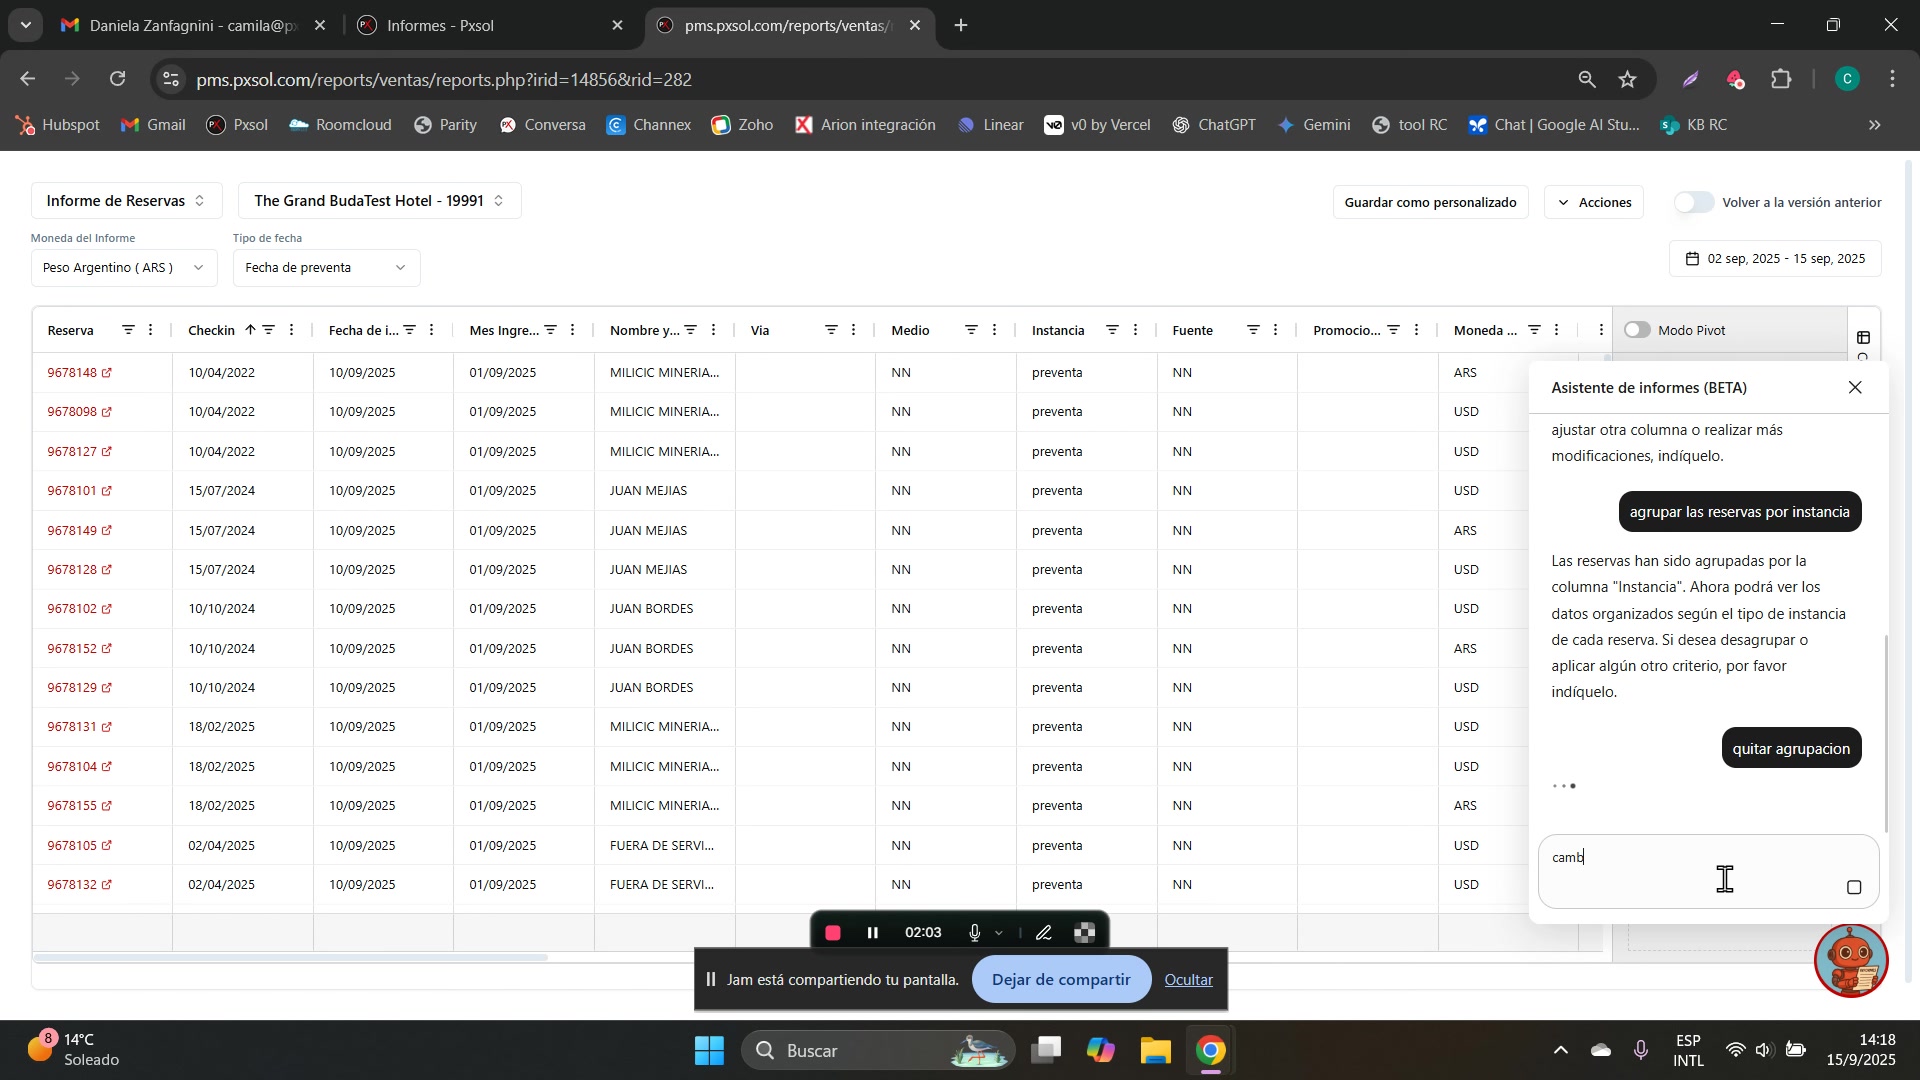Expand the Informe de Reservas selector
The width and height of the screenshot is (1920, 1080).
(x=125, y=201)
